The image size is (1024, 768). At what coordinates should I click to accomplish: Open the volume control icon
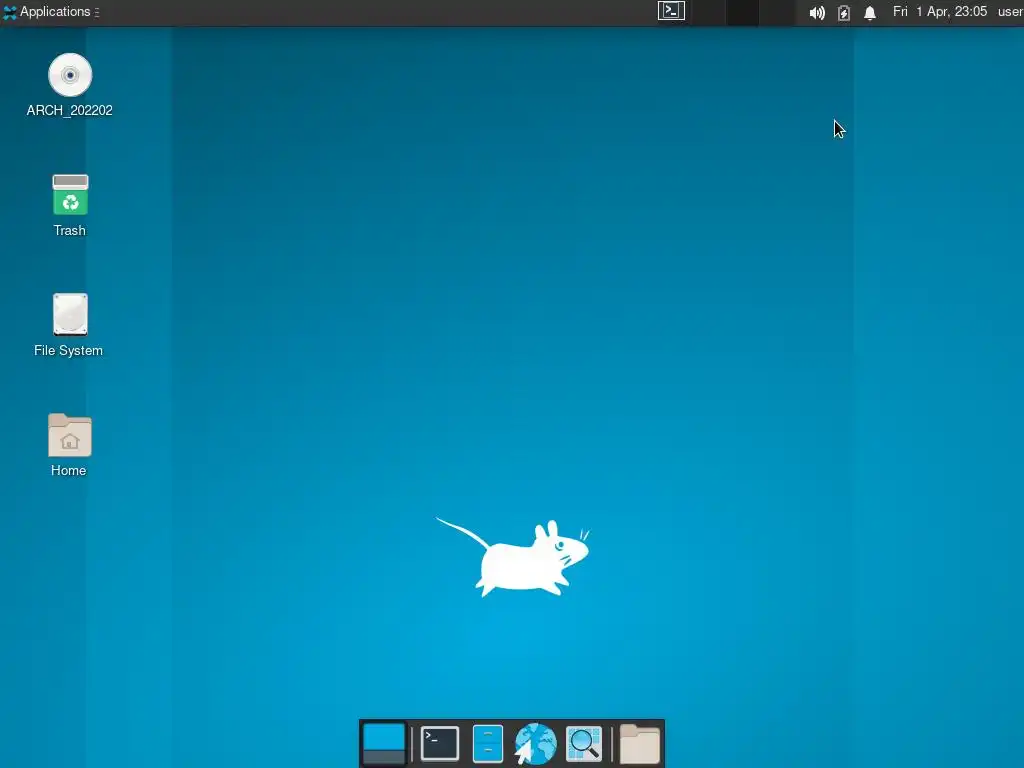tap(817, 12)
